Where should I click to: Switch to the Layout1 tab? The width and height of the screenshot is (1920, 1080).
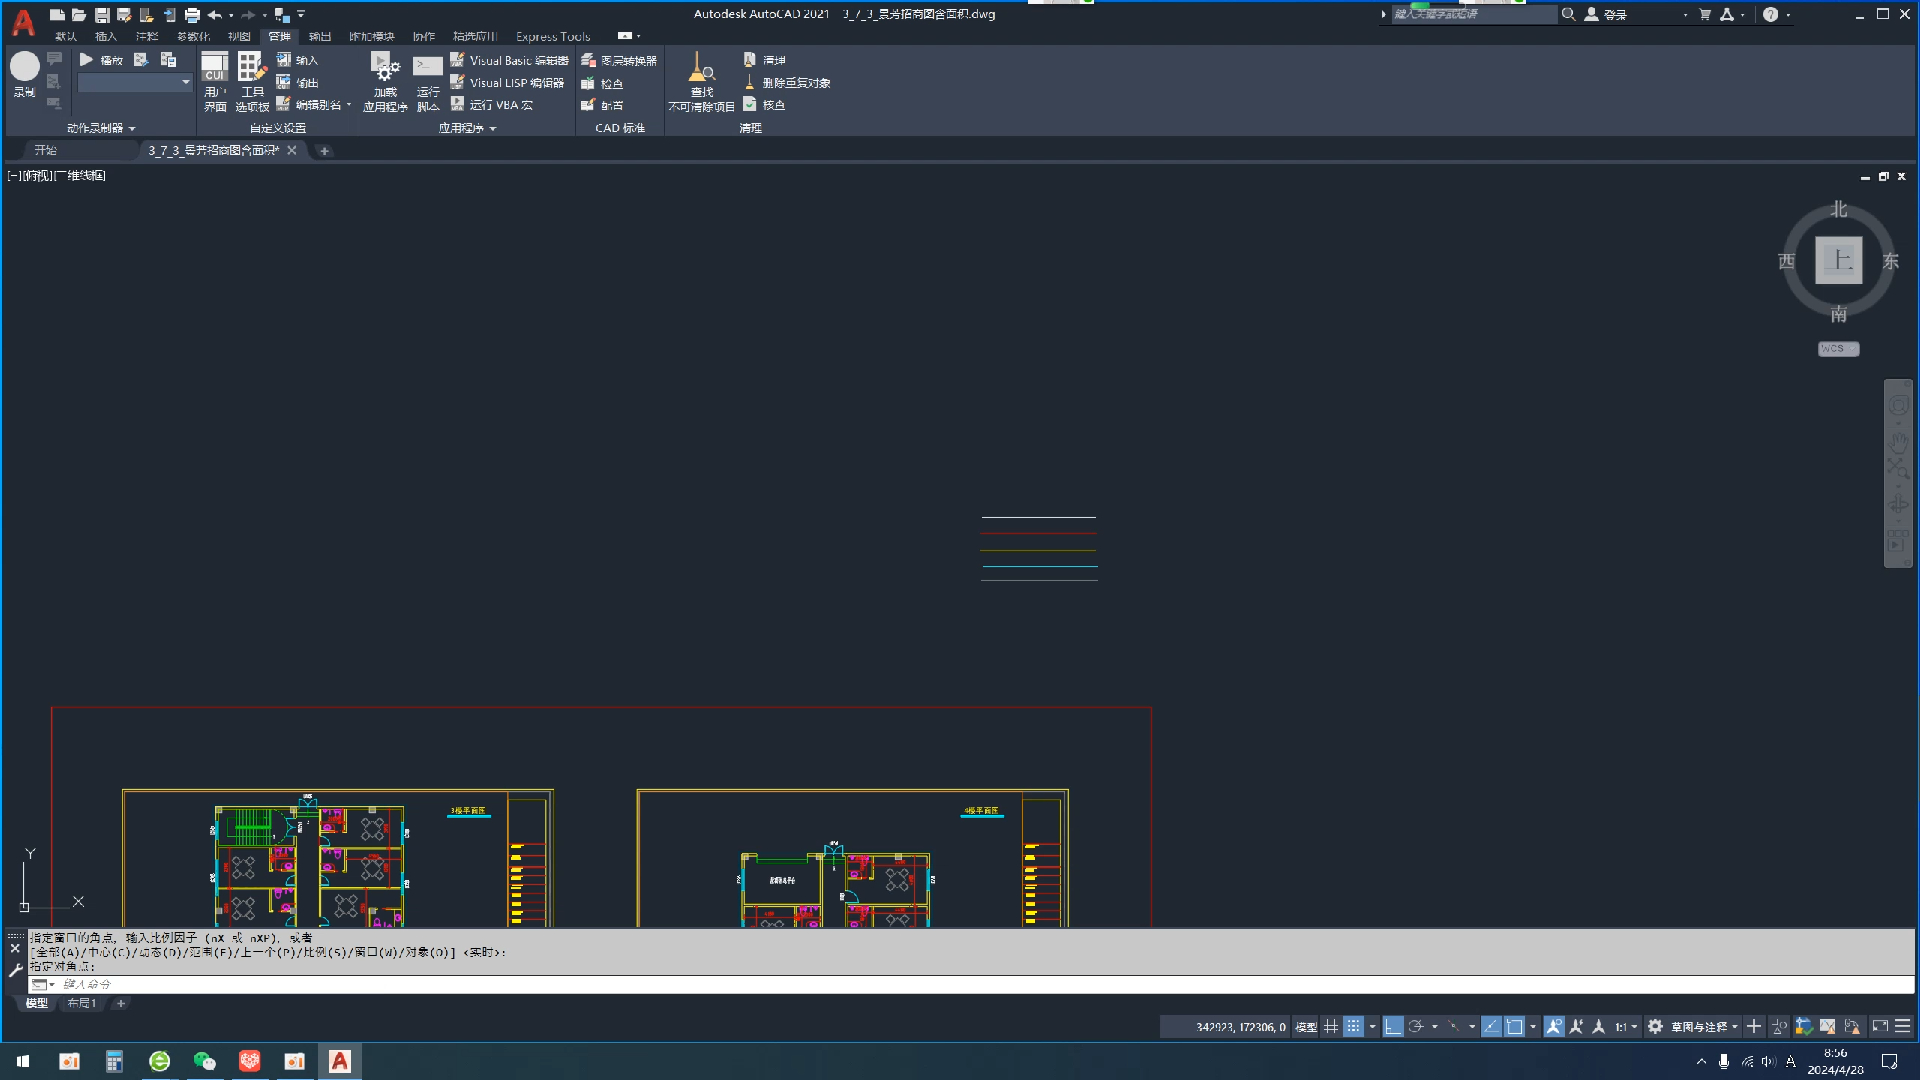[x=82, y=1003]
